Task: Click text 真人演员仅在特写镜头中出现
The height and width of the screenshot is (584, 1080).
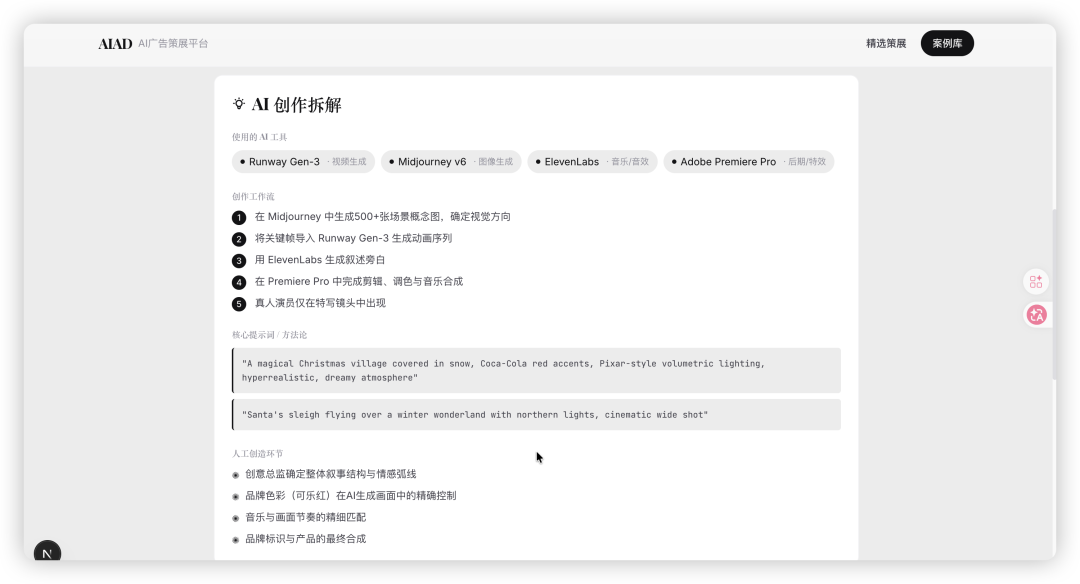Action: (x=320, y=303)
